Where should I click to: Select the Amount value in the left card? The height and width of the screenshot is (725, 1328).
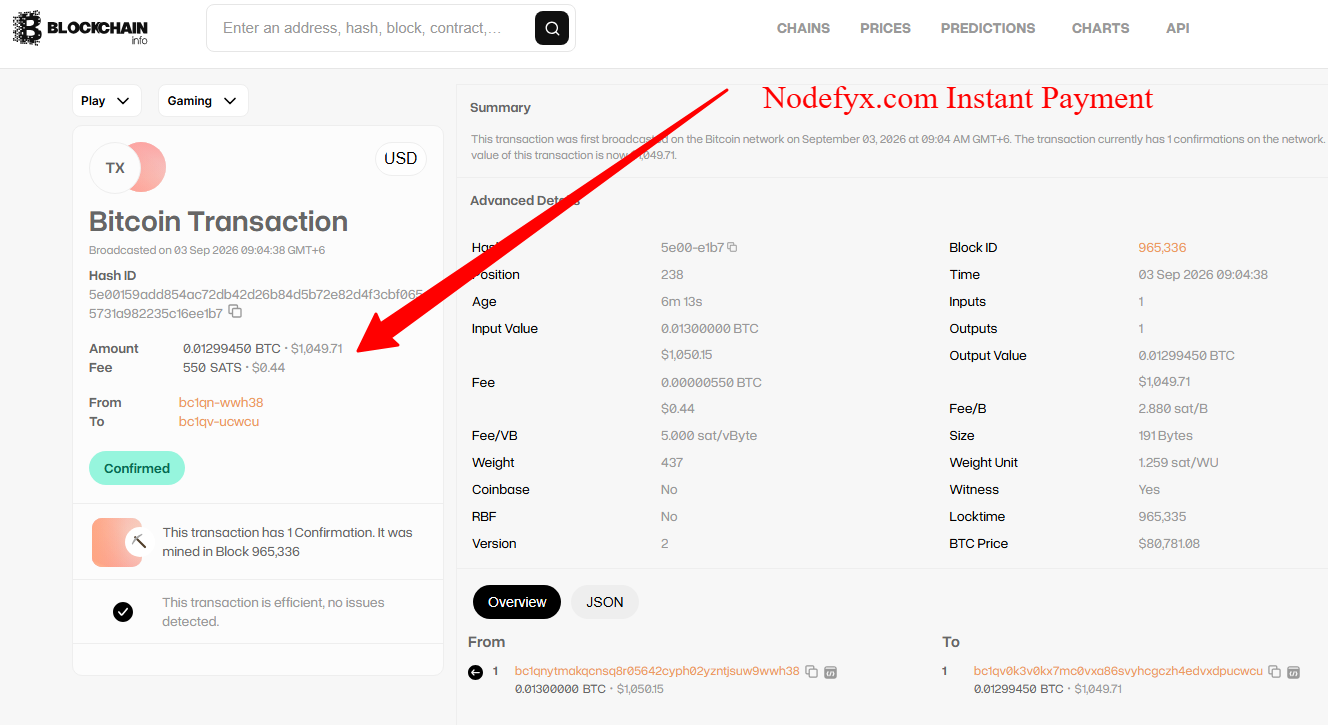click(x=263, y=348)
